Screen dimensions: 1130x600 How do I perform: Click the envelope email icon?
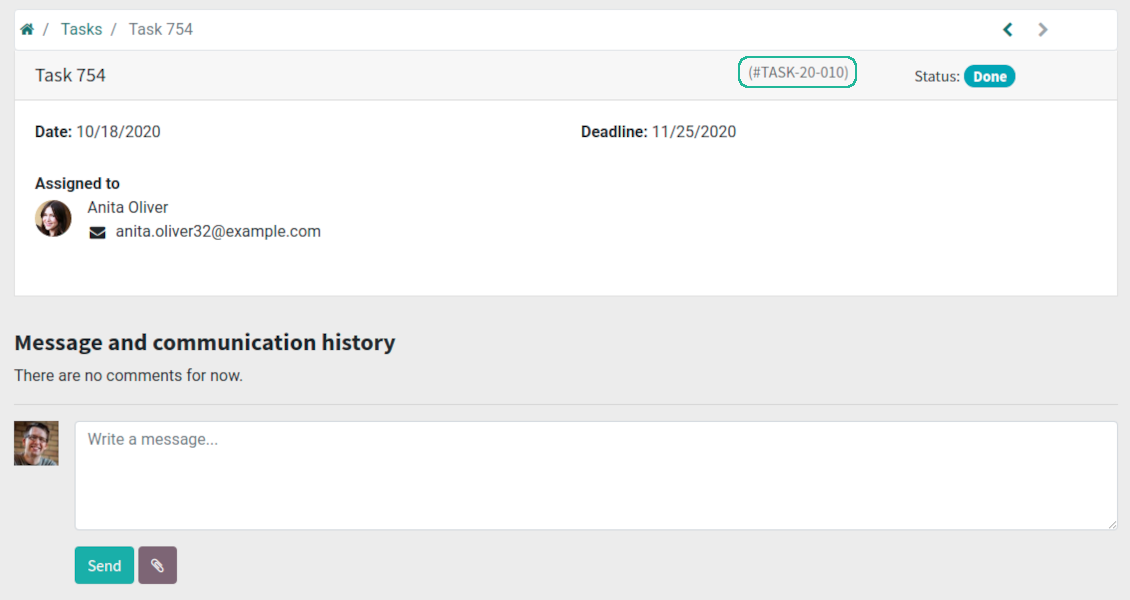click(x=97, y=233)
